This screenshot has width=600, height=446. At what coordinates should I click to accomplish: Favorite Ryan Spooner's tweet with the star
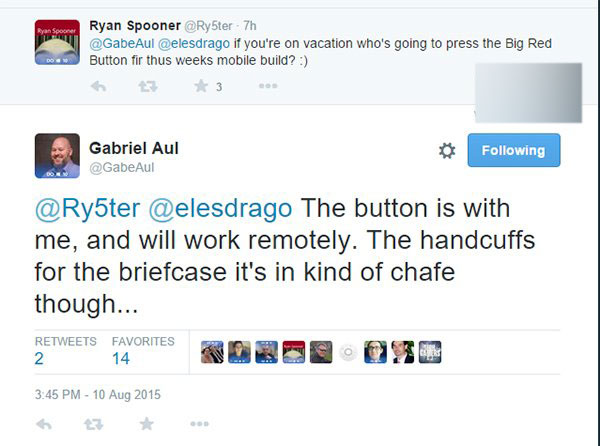[x=199, y=87]
